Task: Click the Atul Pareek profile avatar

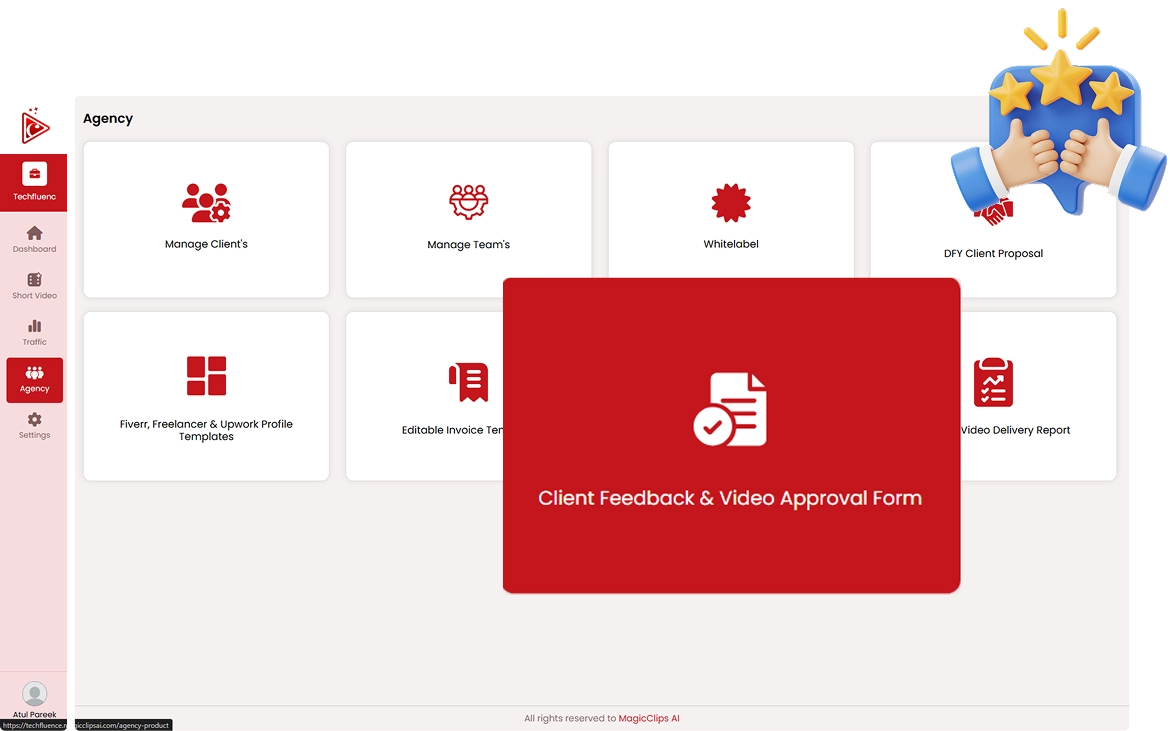Action: pyautogui.click(x=34, y=693)
